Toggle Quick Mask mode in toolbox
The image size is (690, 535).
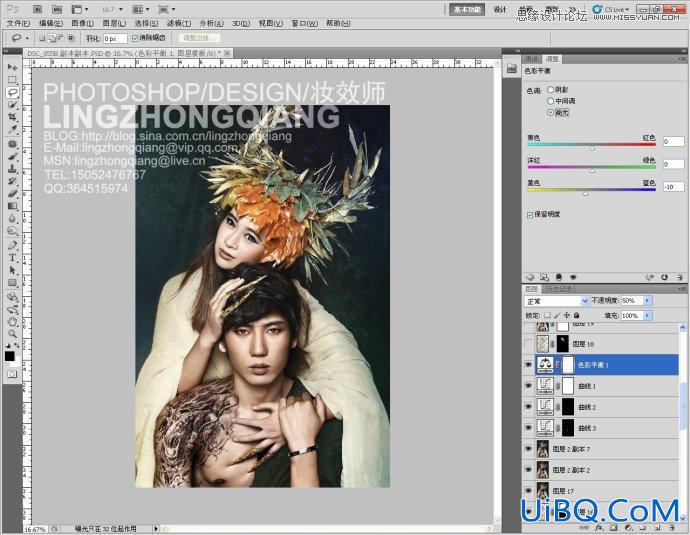[12, 374]
